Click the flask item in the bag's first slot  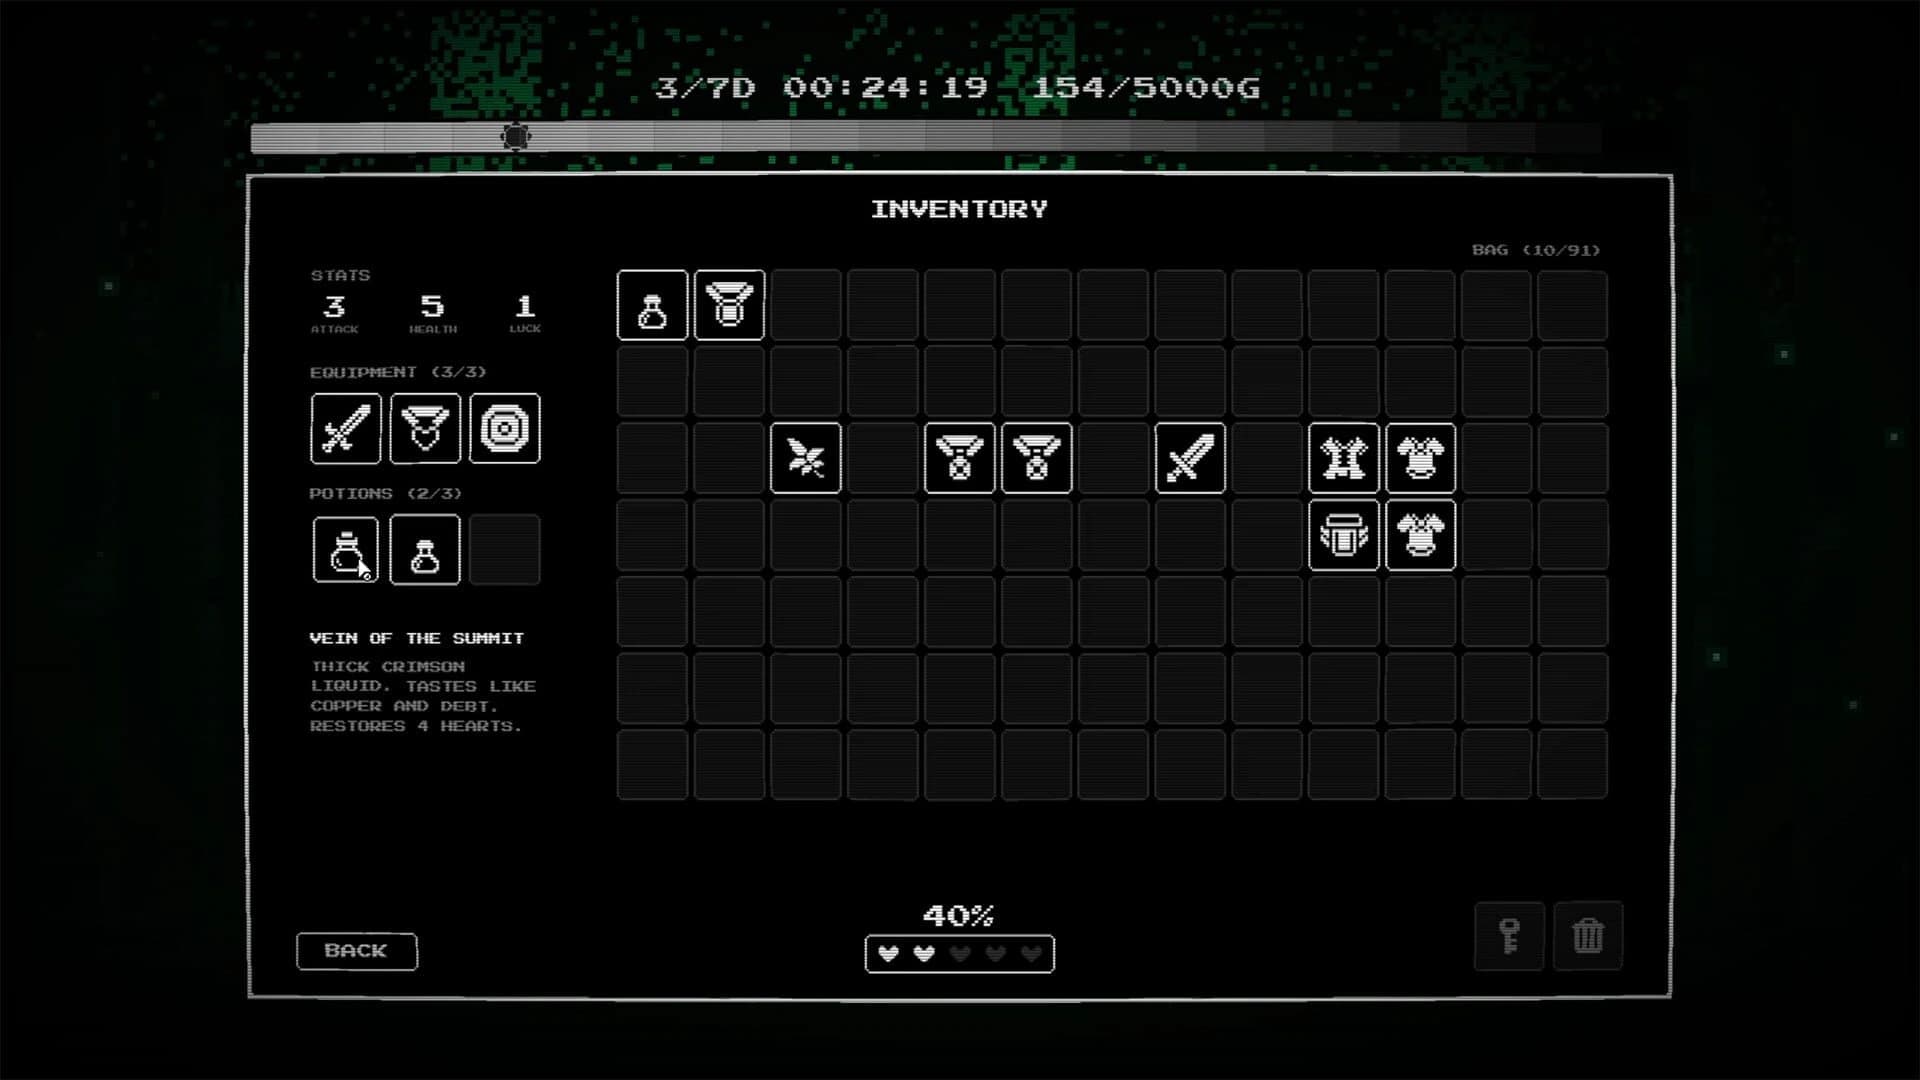click(652, 305)
